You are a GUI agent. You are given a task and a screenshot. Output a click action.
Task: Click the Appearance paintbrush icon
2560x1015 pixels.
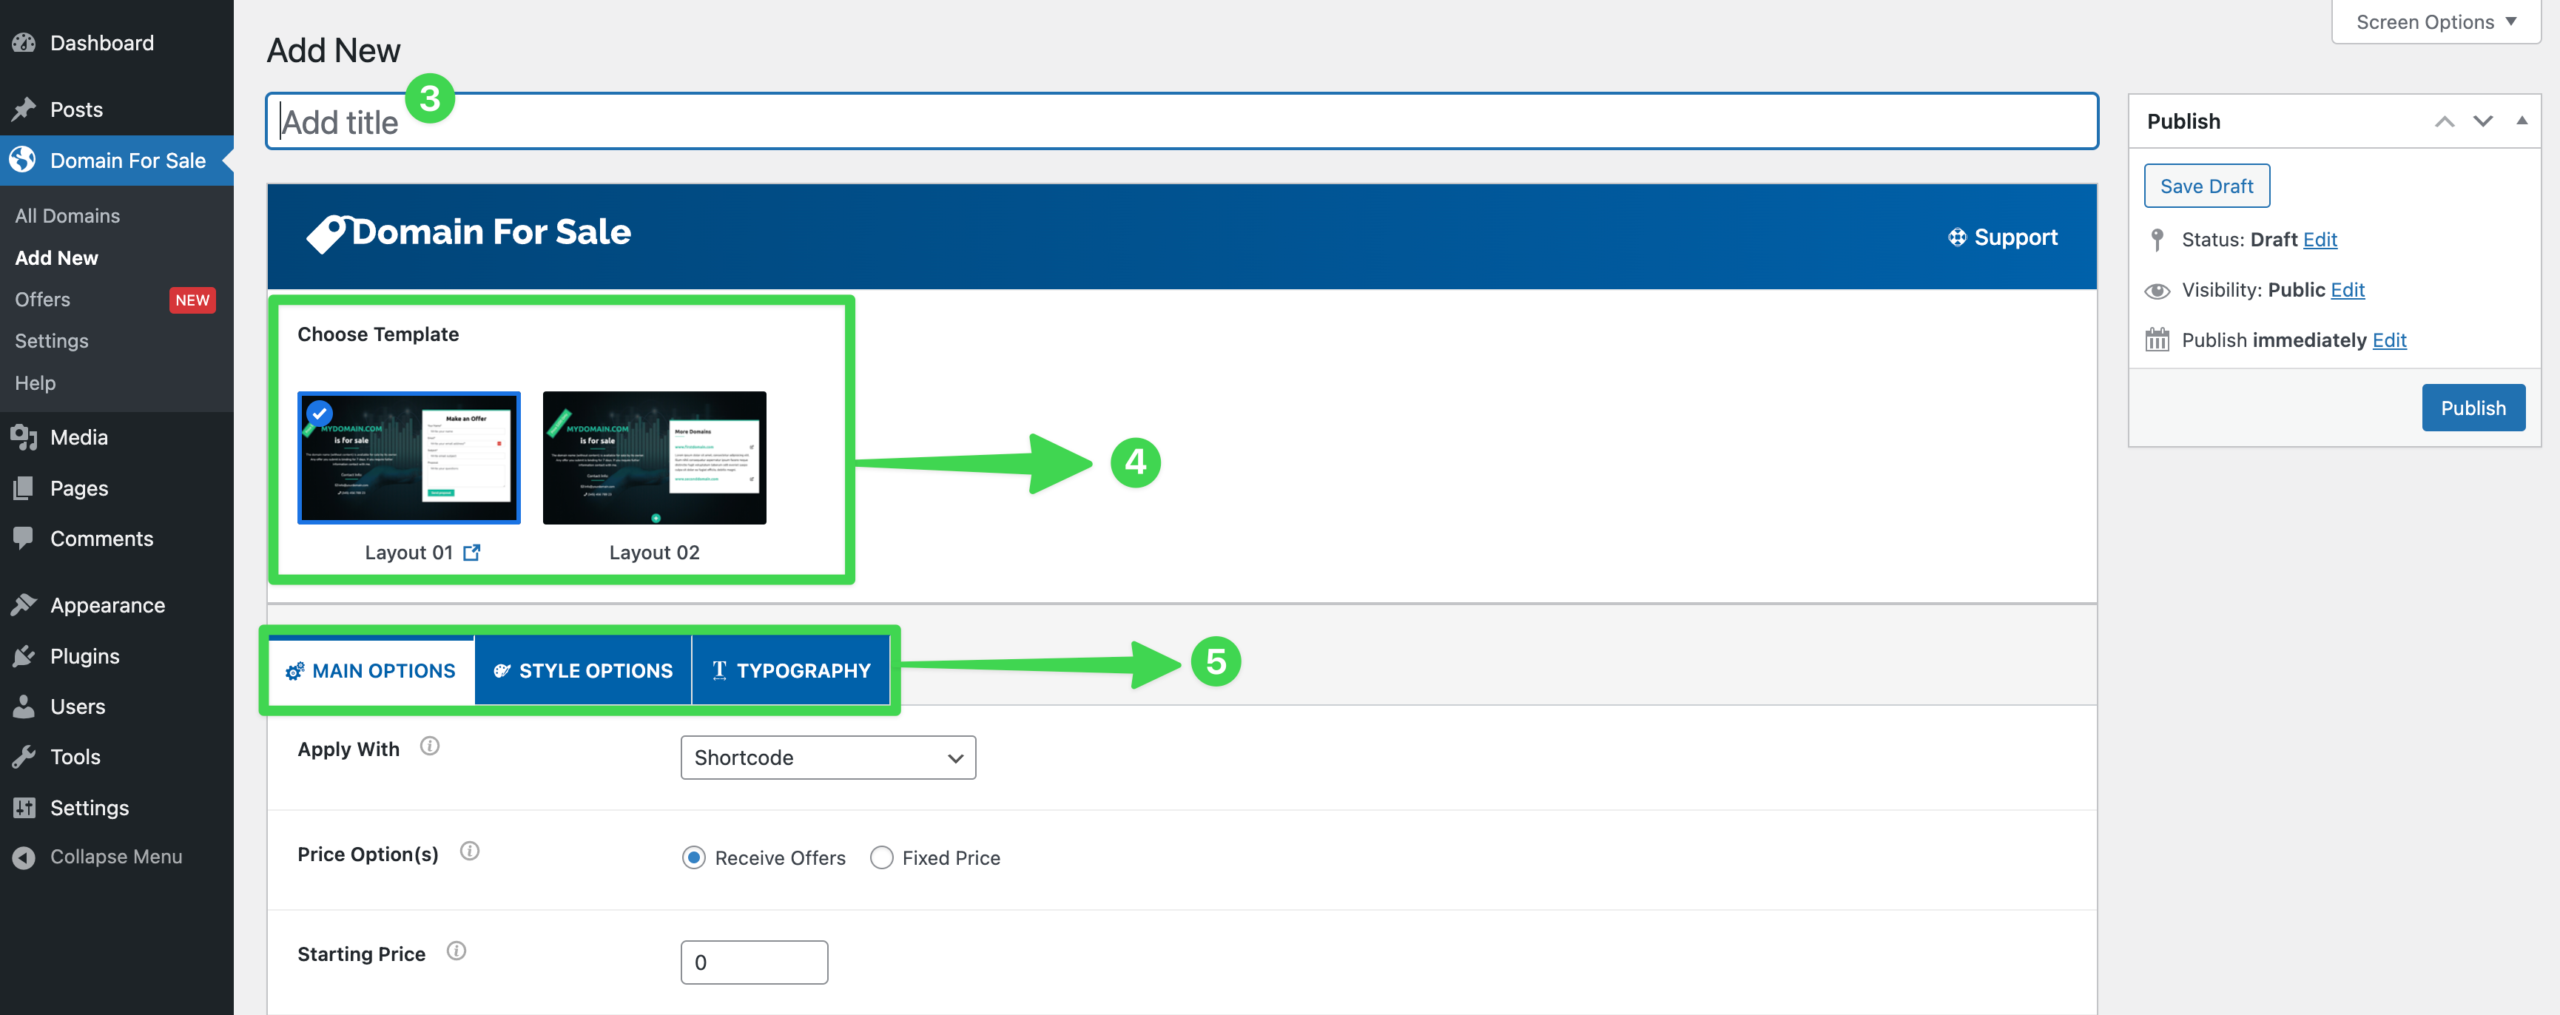pyautogui.click(x=24, y=605)
